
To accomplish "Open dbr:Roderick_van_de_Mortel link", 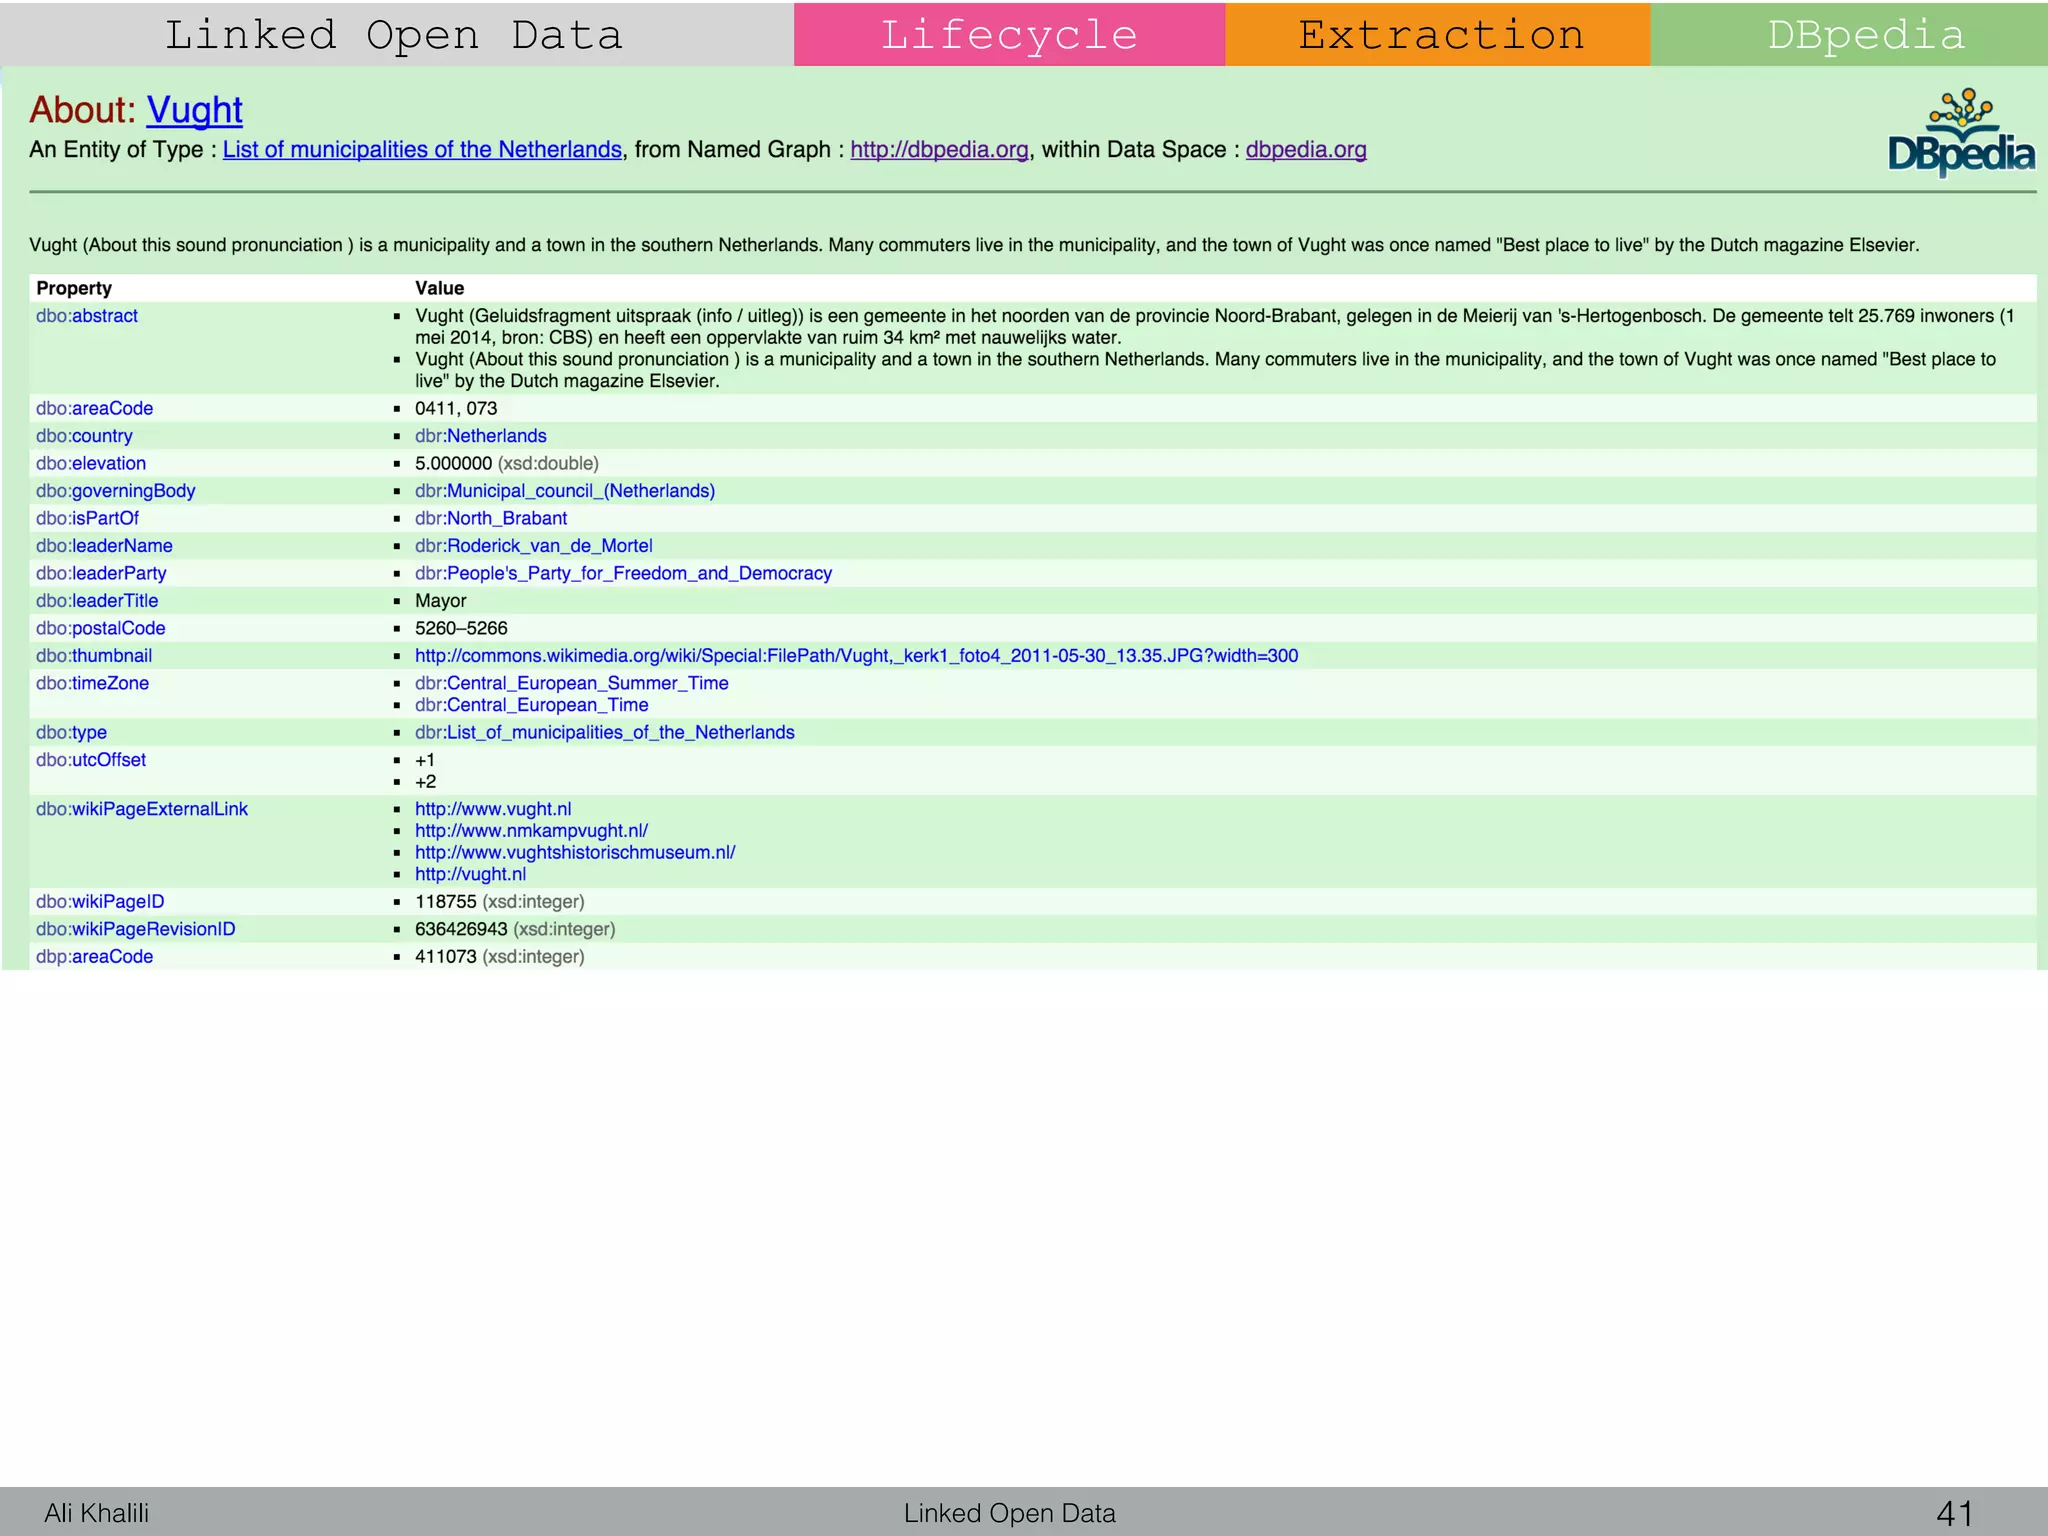I will pos(534,546).
